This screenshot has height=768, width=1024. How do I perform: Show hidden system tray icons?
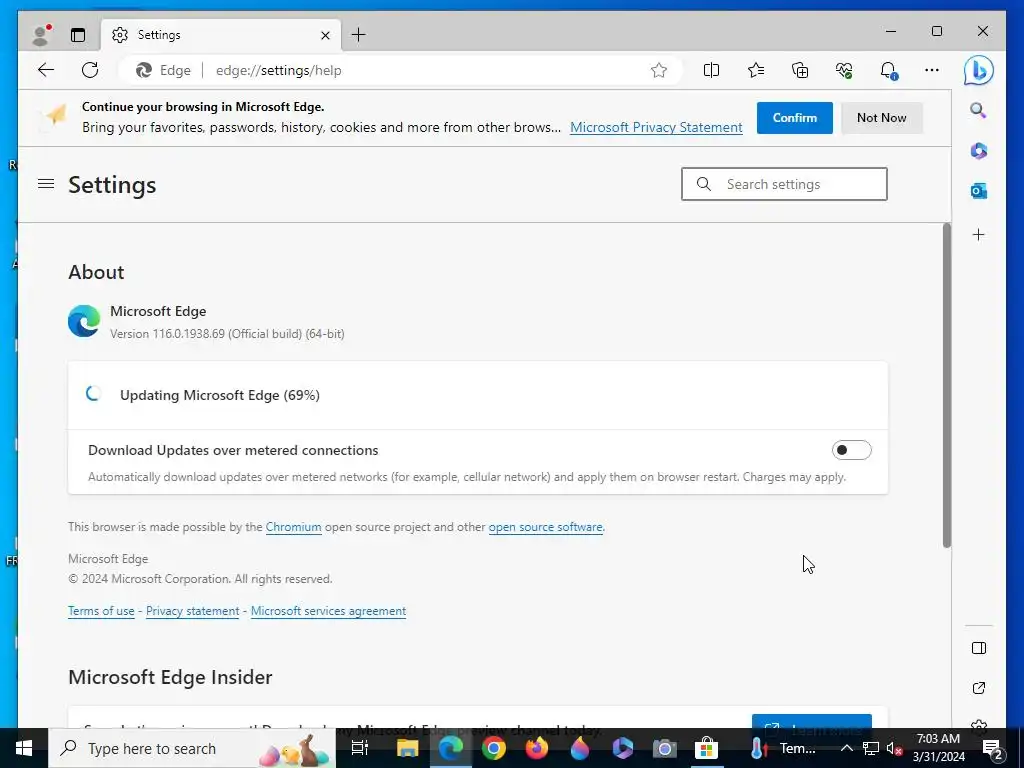click(x=846, y=748)
